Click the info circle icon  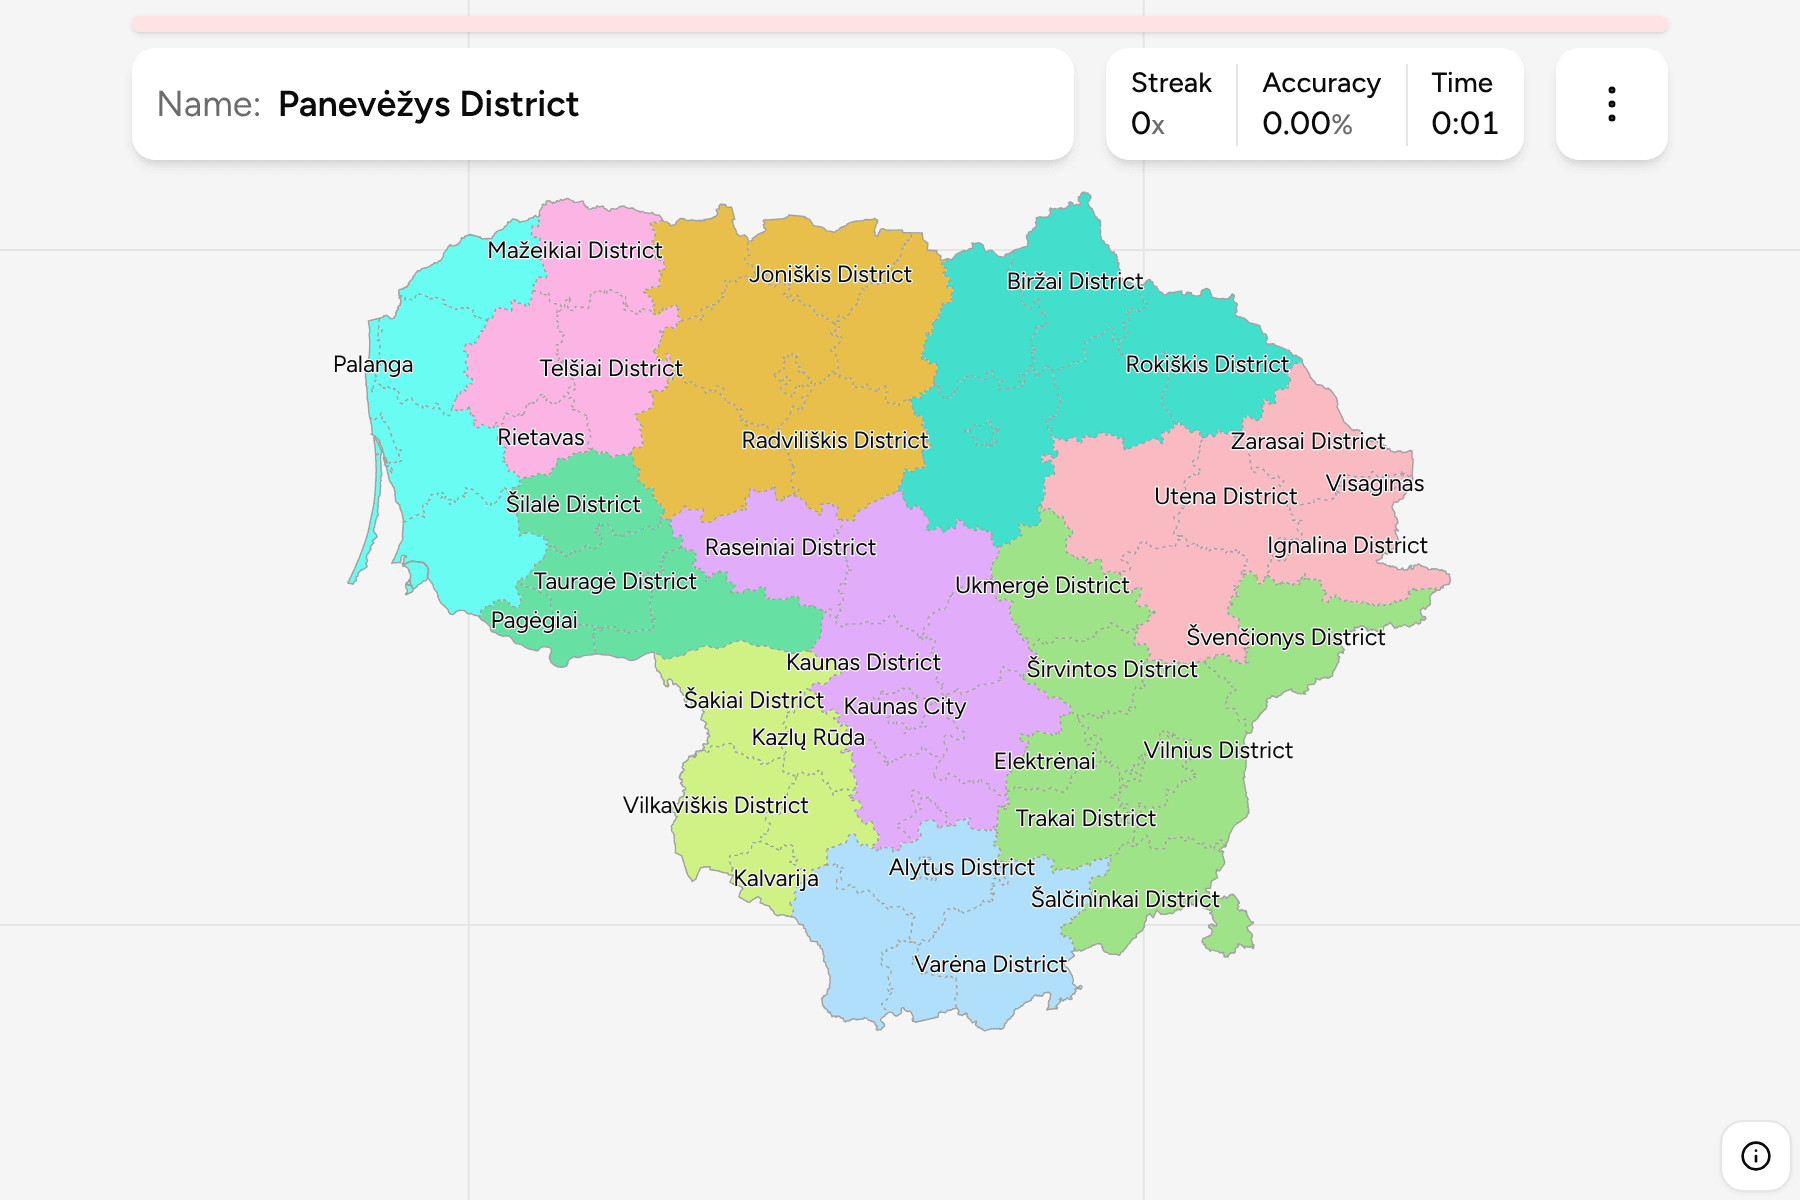pos(1755,1156)
